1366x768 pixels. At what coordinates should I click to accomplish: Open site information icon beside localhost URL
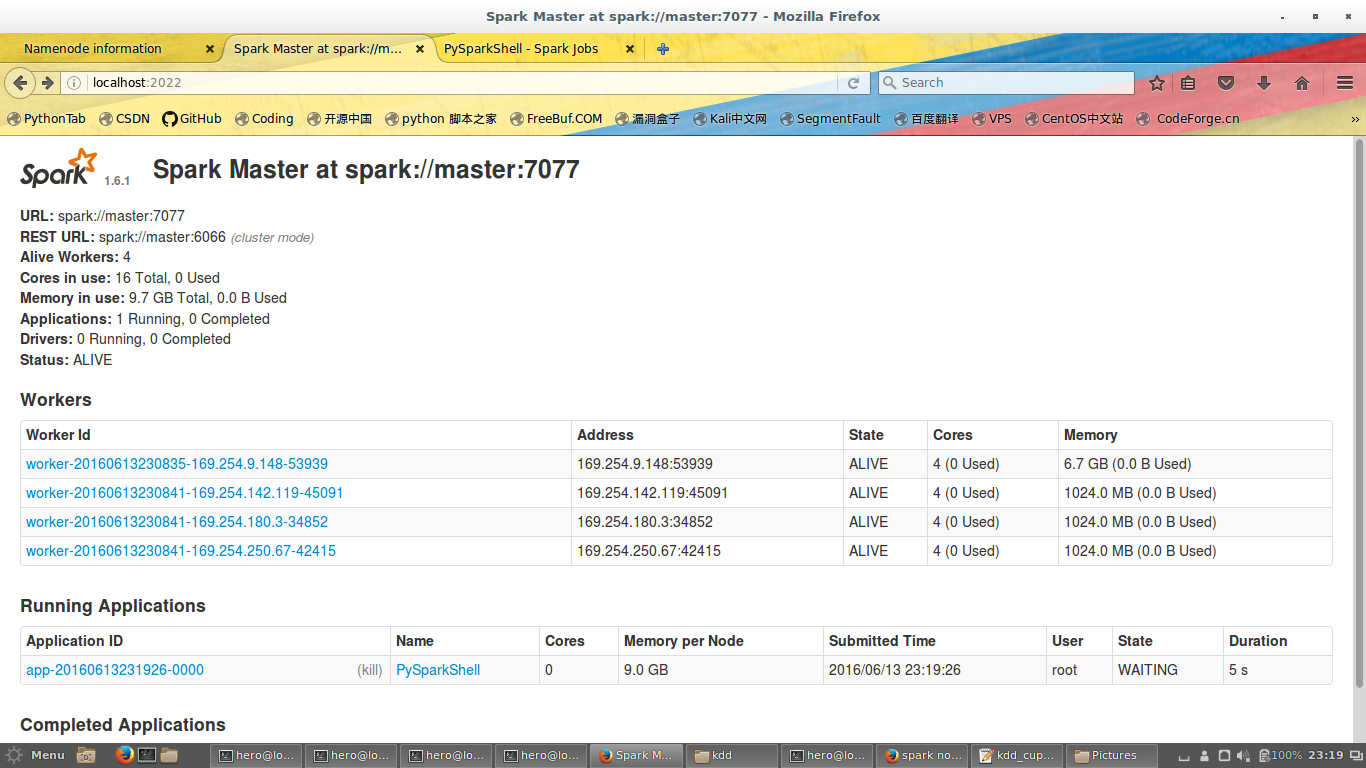click(x=74, y=83)
